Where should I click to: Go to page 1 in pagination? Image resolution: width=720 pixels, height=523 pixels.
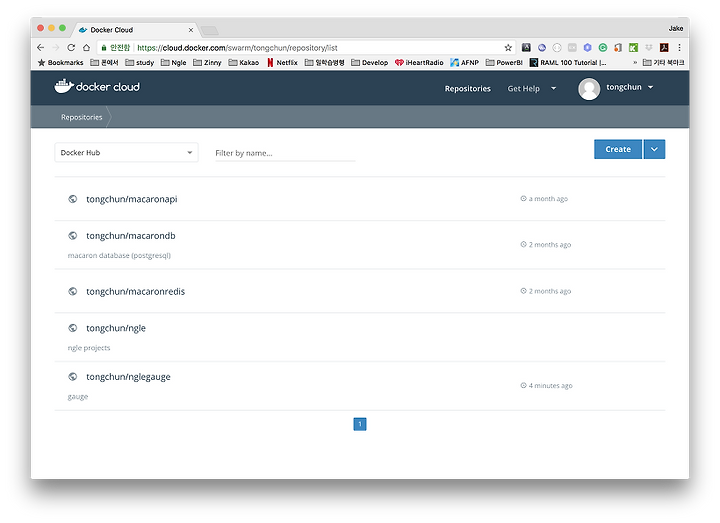(360, 424)
